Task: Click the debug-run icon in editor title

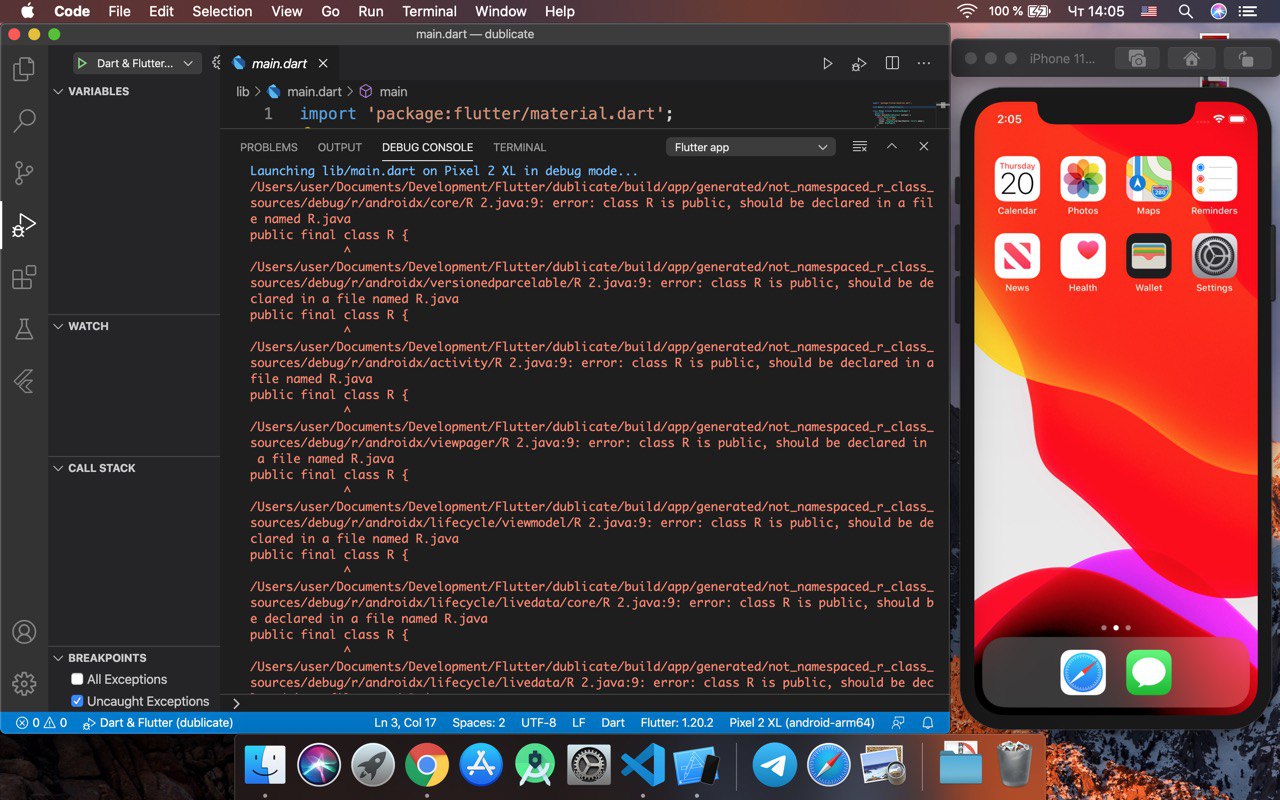Action: pyautogui.click(x=858, y=63)
